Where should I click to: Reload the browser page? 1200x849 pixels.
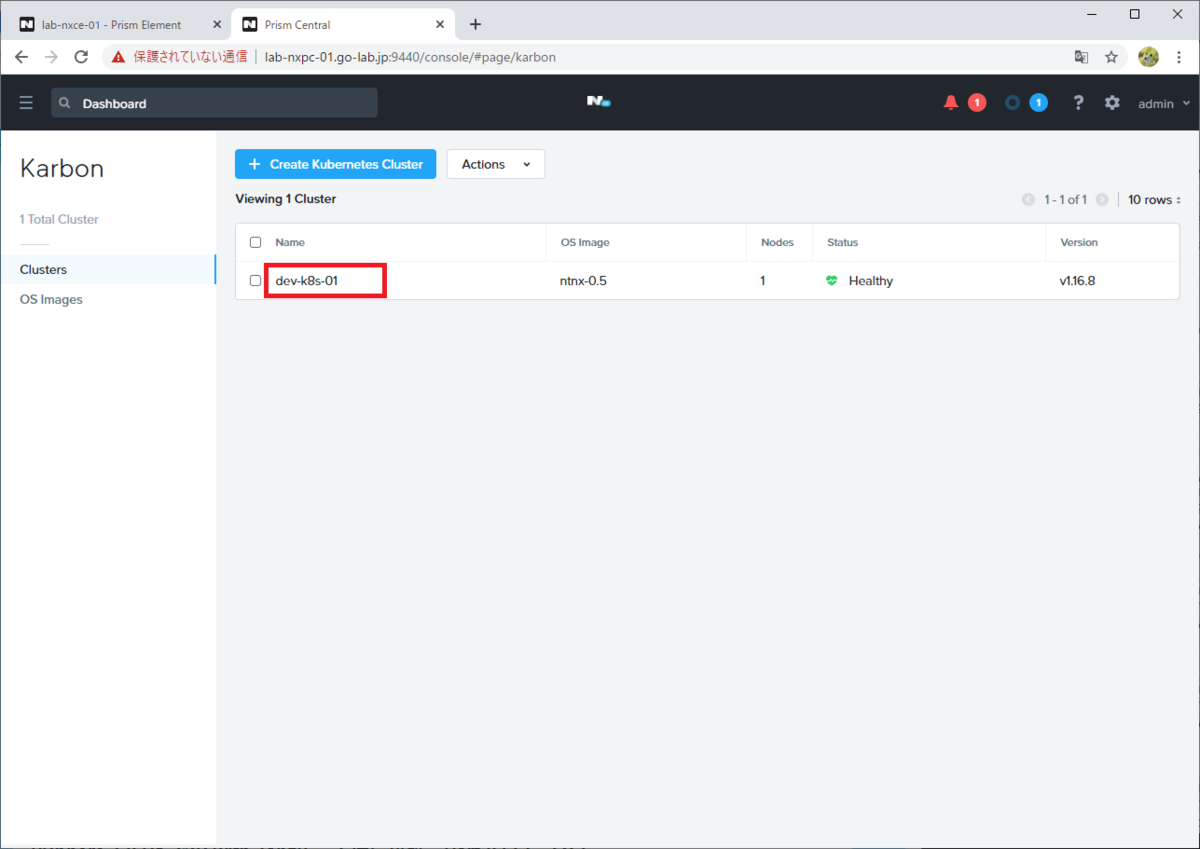[x=82, y=57]
